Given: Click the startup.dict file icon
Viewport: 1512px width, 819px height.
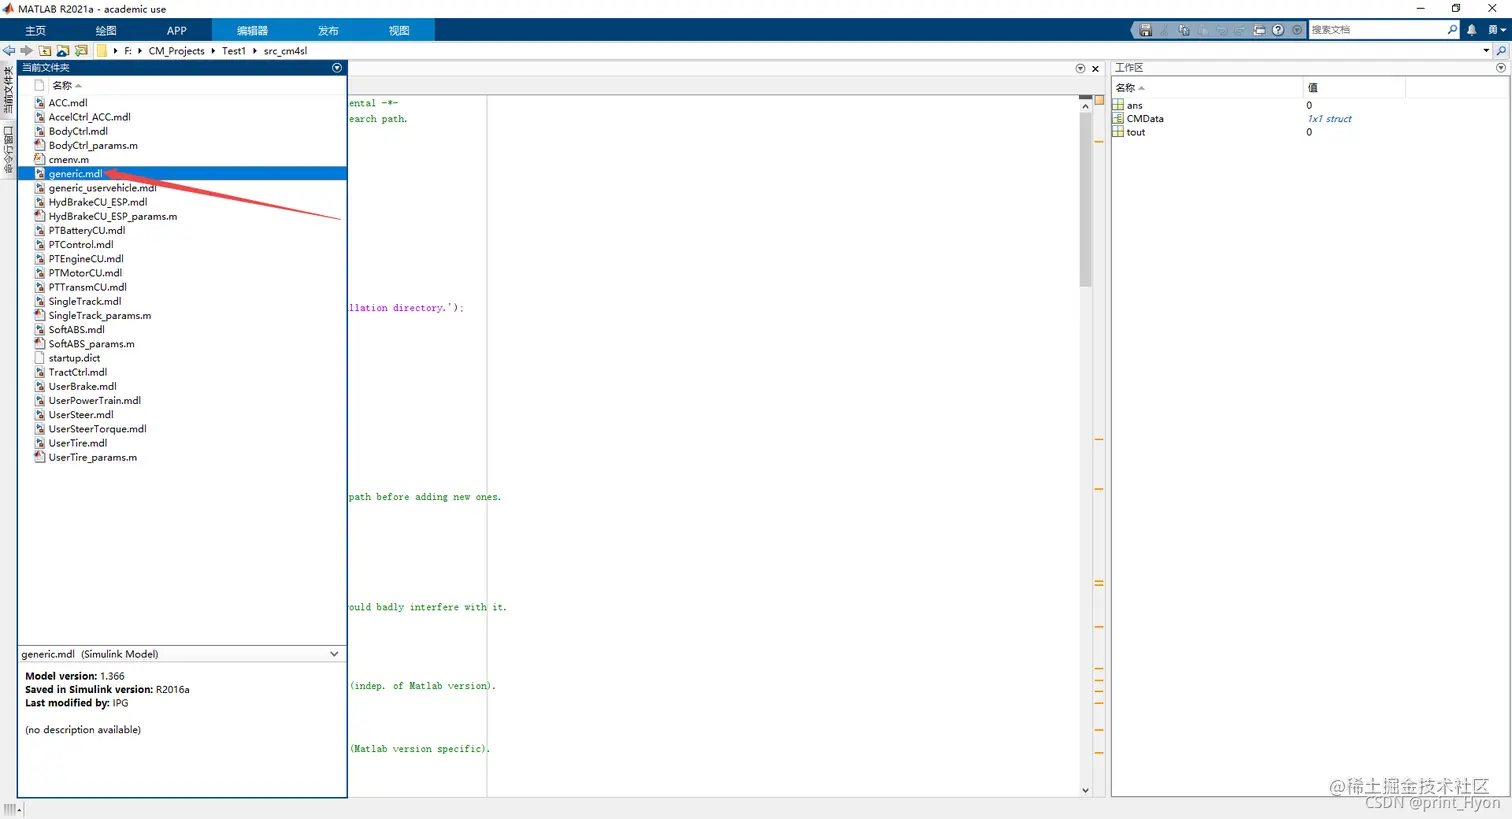Looking at the screenshot, I should [x=40, y=358].
